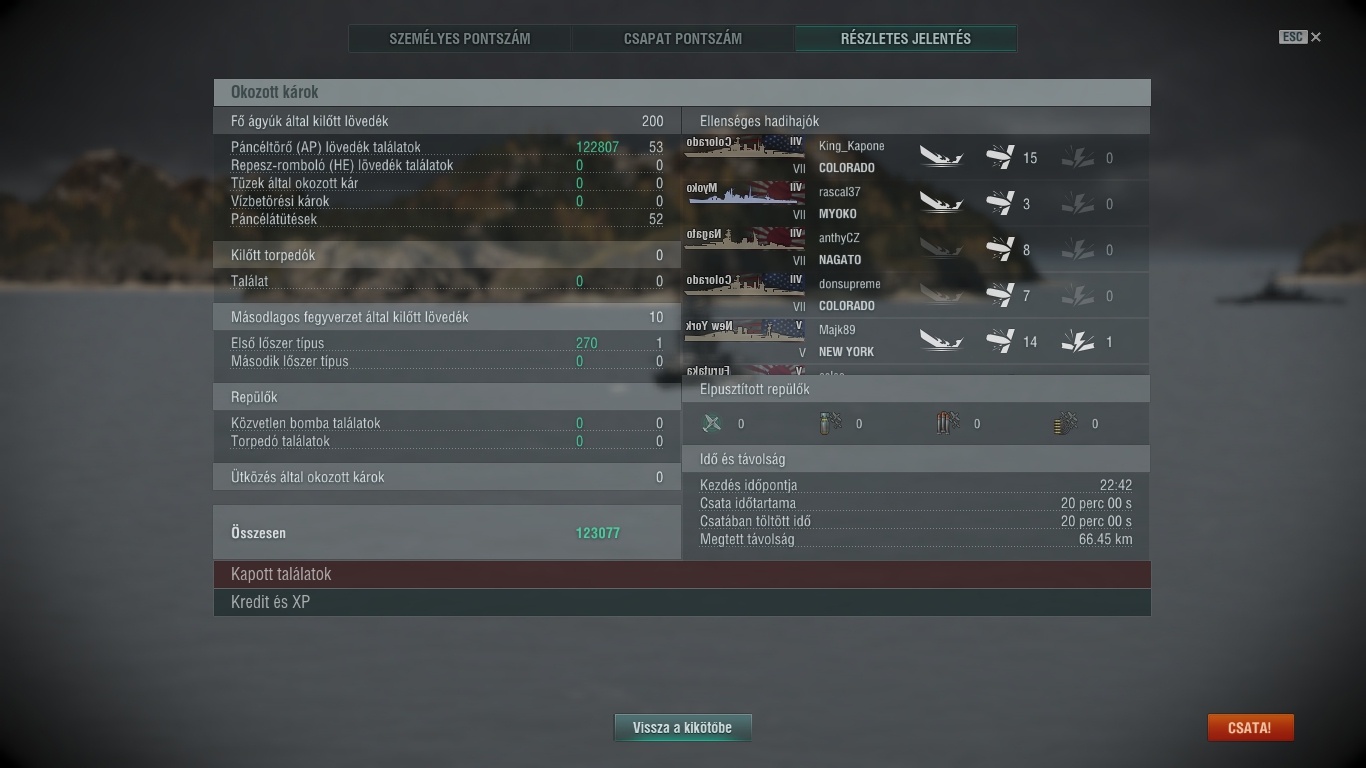
Task: Expand the Kapott találatok section
Action: [x=682, y=574]
